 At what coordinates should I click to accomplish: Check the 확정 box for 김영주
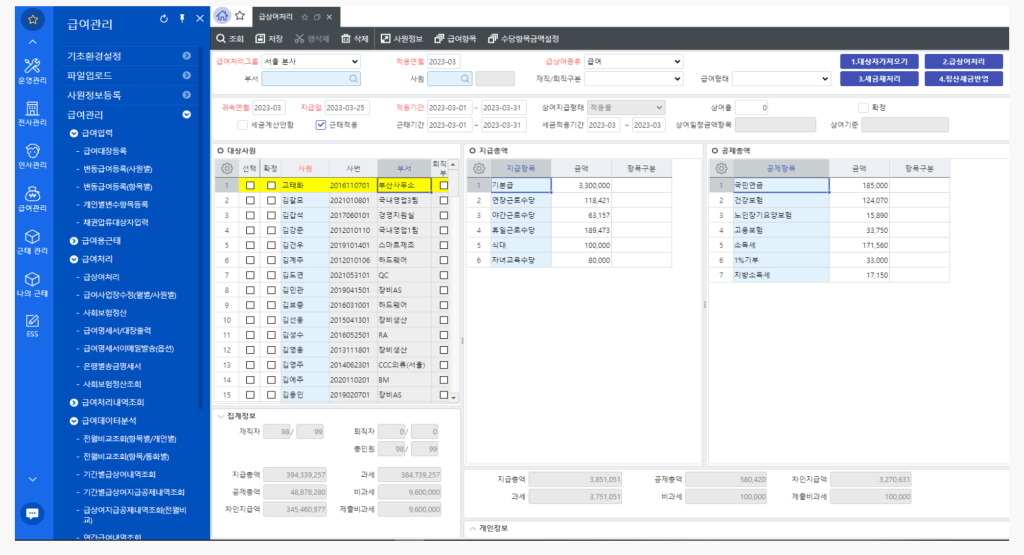click(271, 365)
